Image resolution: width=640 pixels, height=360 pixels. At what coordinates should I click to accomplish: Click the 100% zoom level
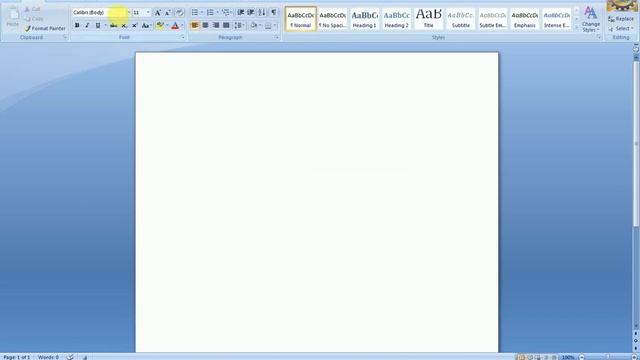(568, 357)
